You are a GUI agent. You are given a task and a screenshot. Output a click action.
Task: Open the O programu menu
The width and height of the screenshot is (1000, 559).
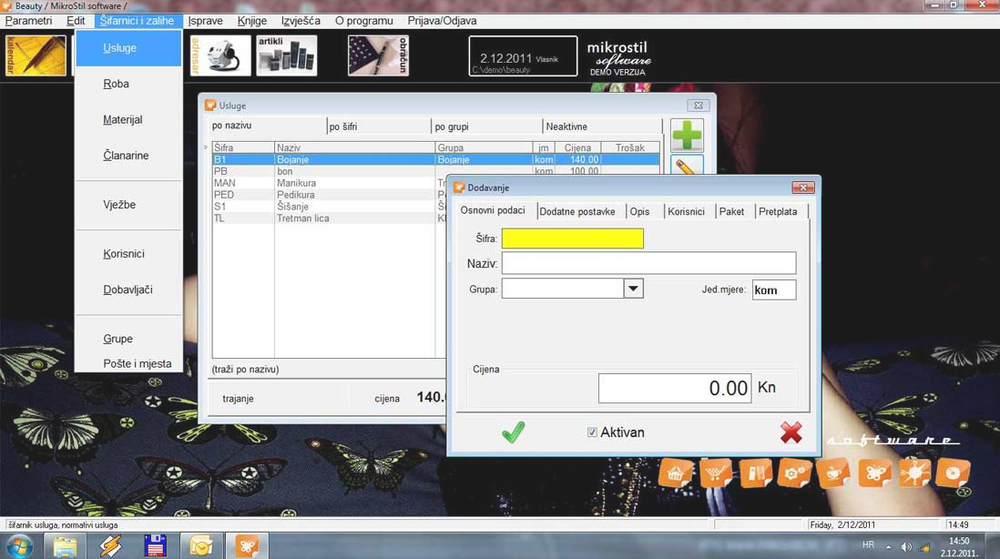tap(364, 20)
